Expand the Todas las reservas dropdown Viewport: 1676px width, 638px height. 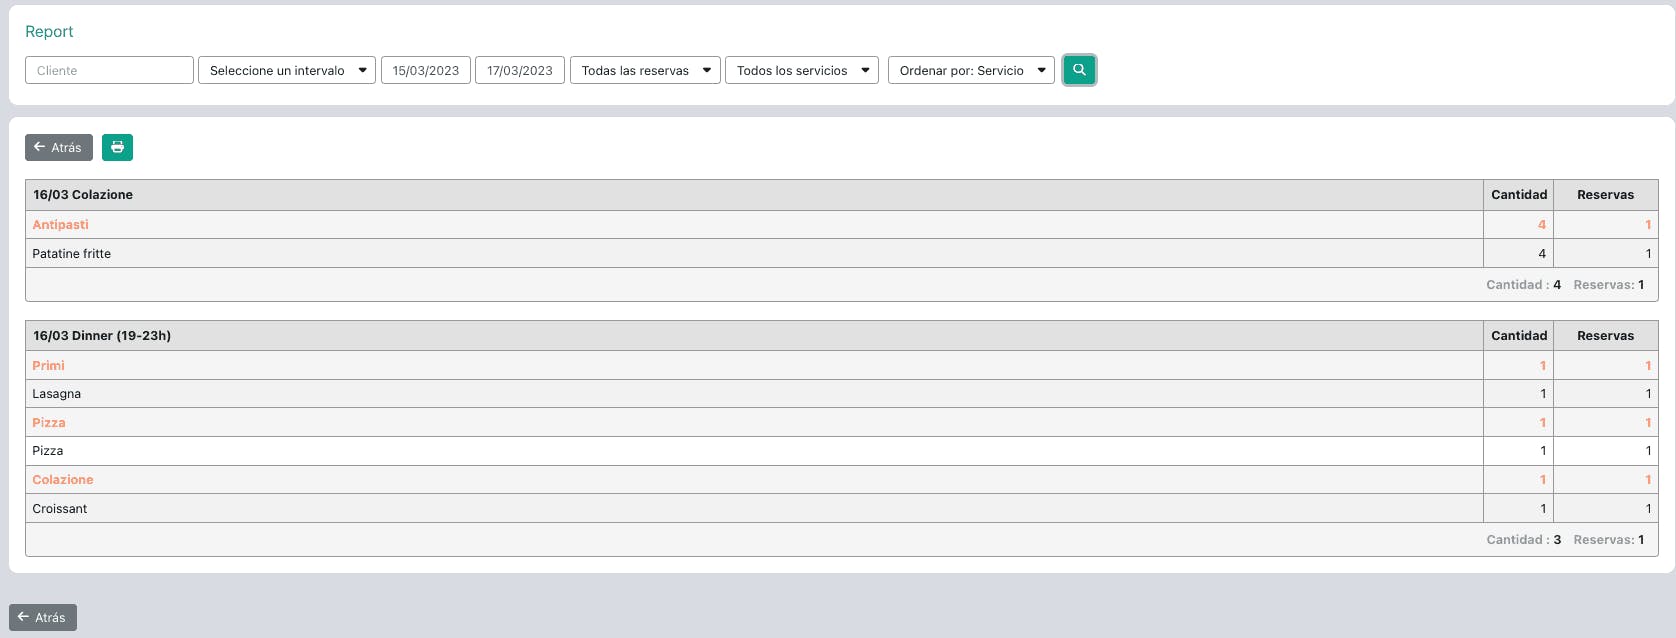click(645, 70)
